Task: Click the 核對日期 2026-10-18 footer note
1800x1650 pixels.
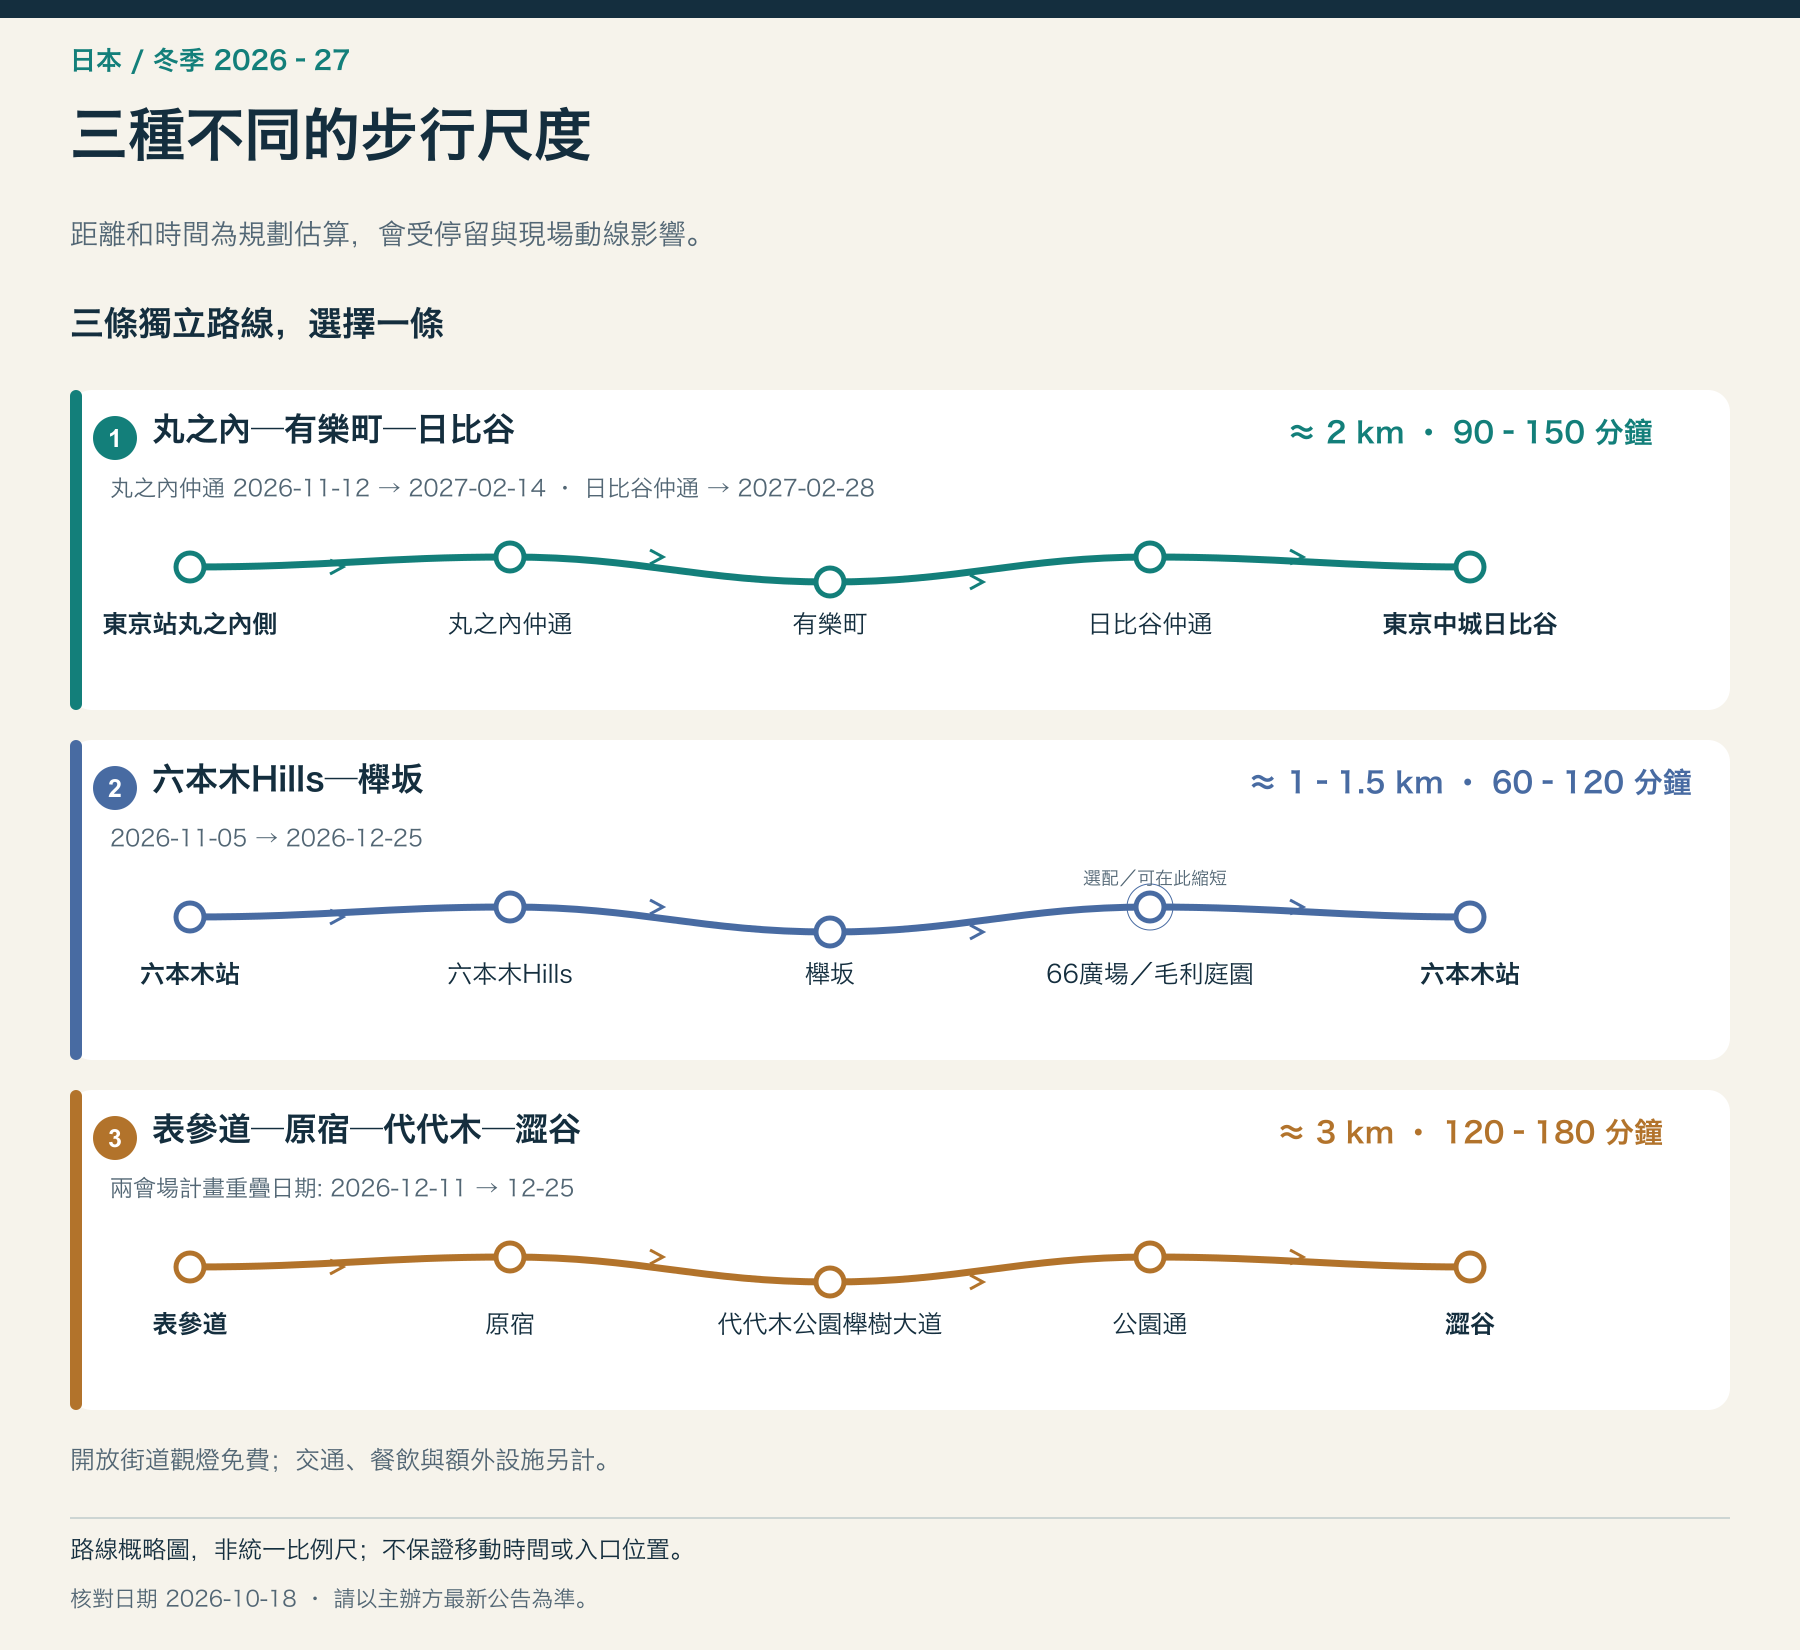Action: pos(330,1598)
